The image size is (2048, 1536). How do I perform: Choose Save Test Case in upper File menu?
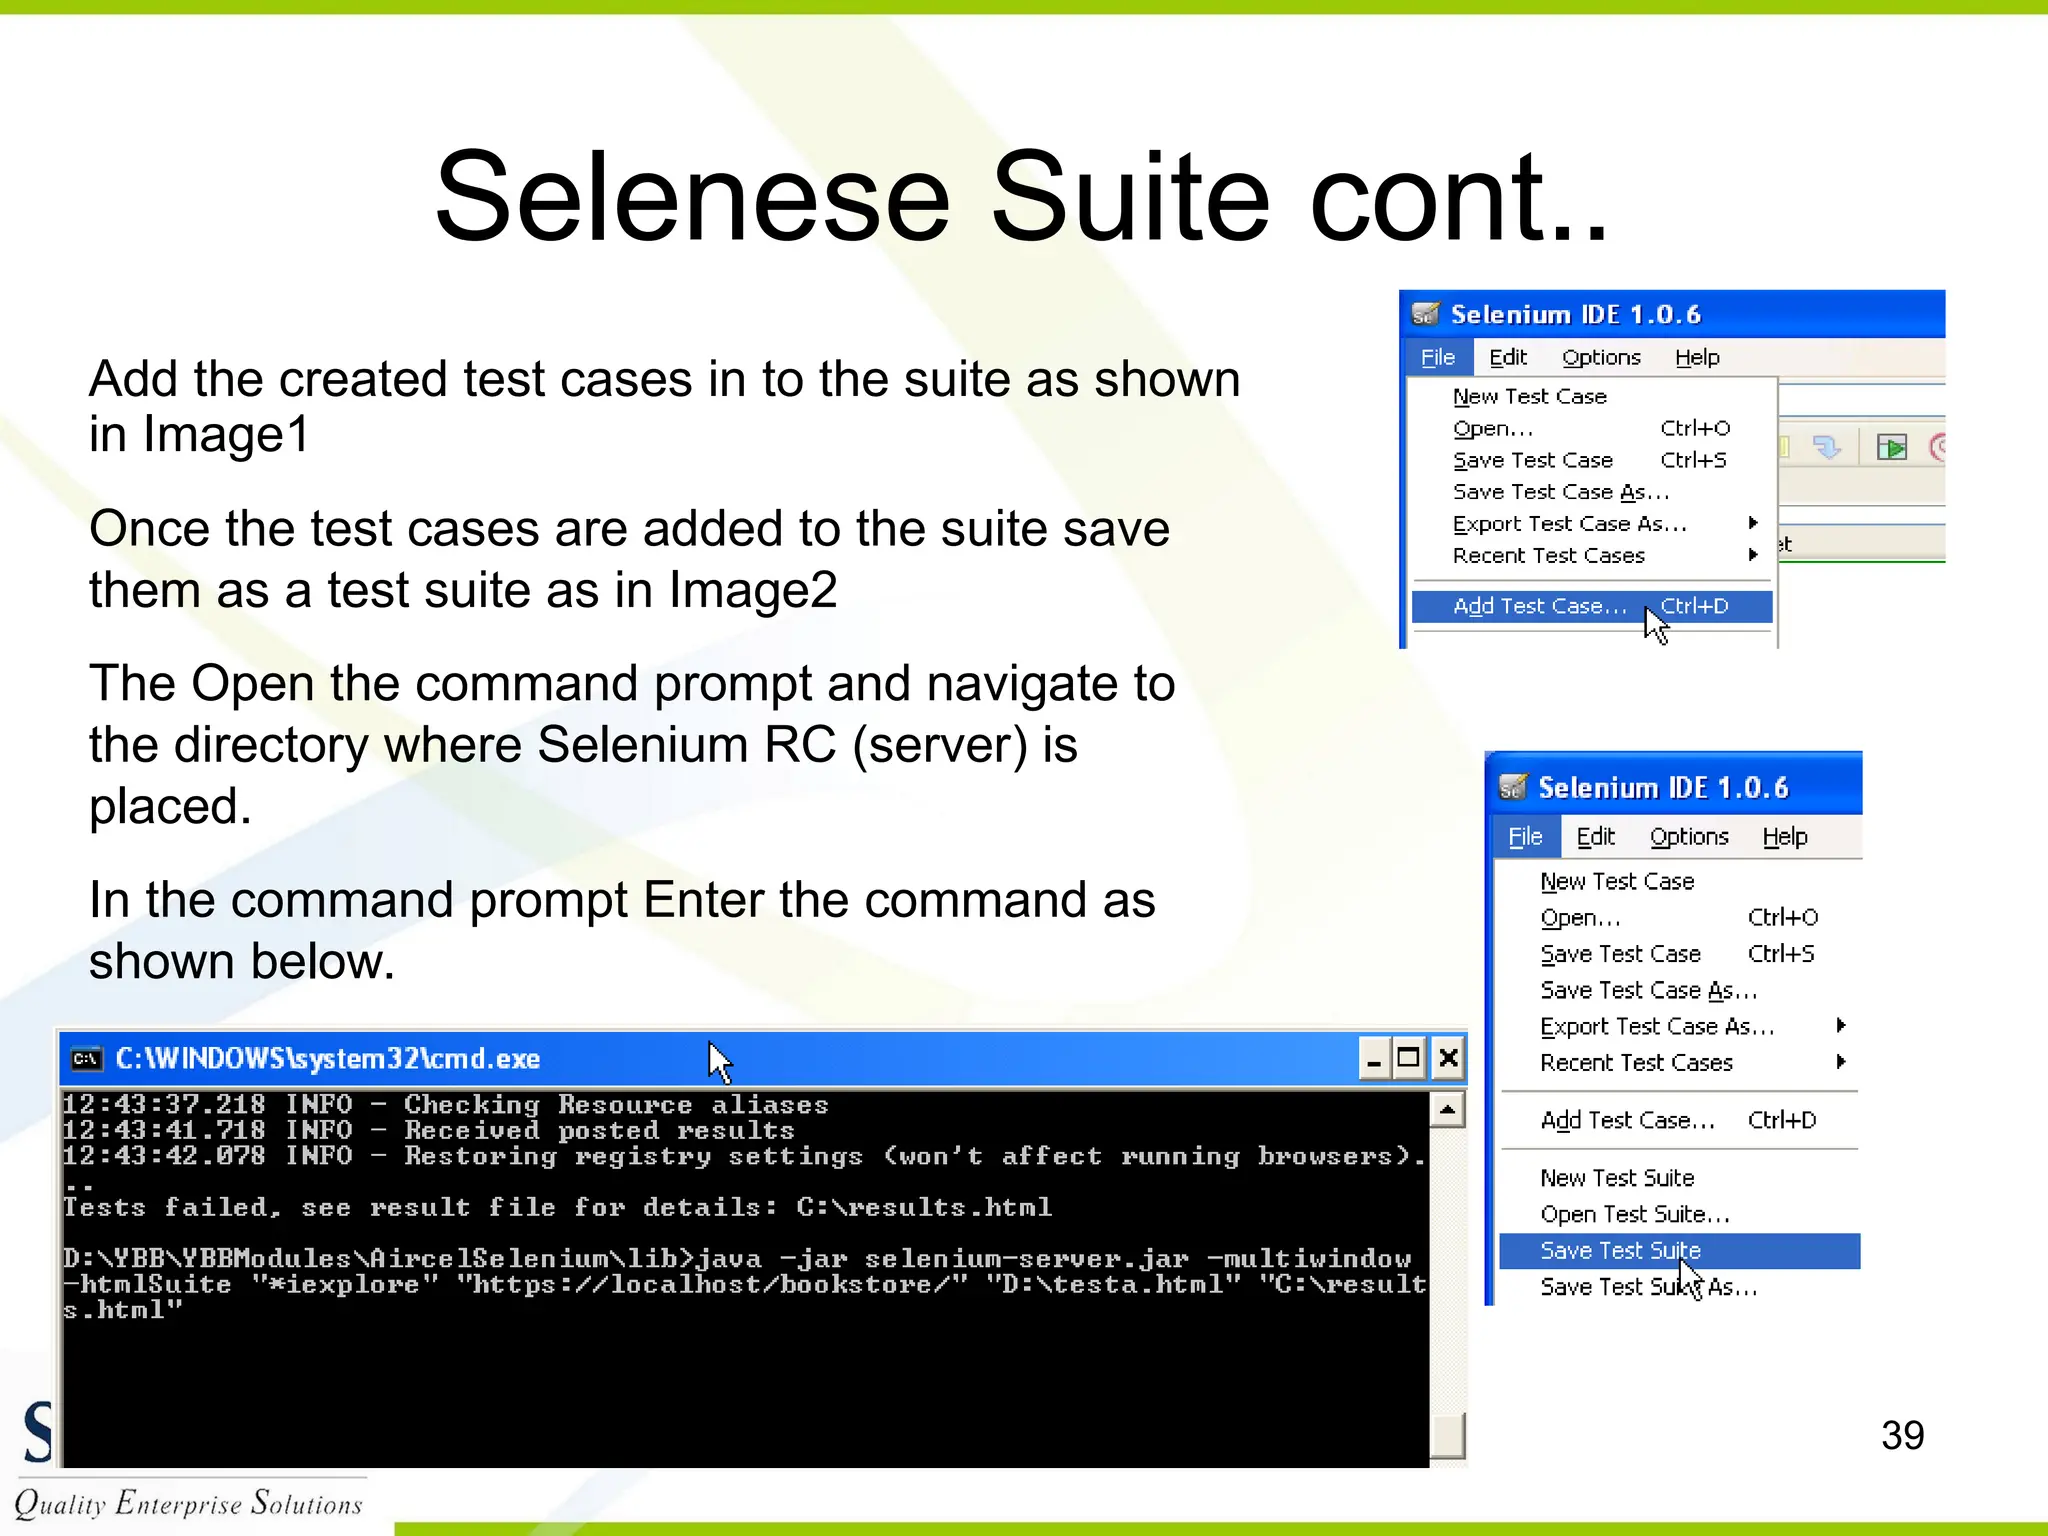[x=1592, y=460]
